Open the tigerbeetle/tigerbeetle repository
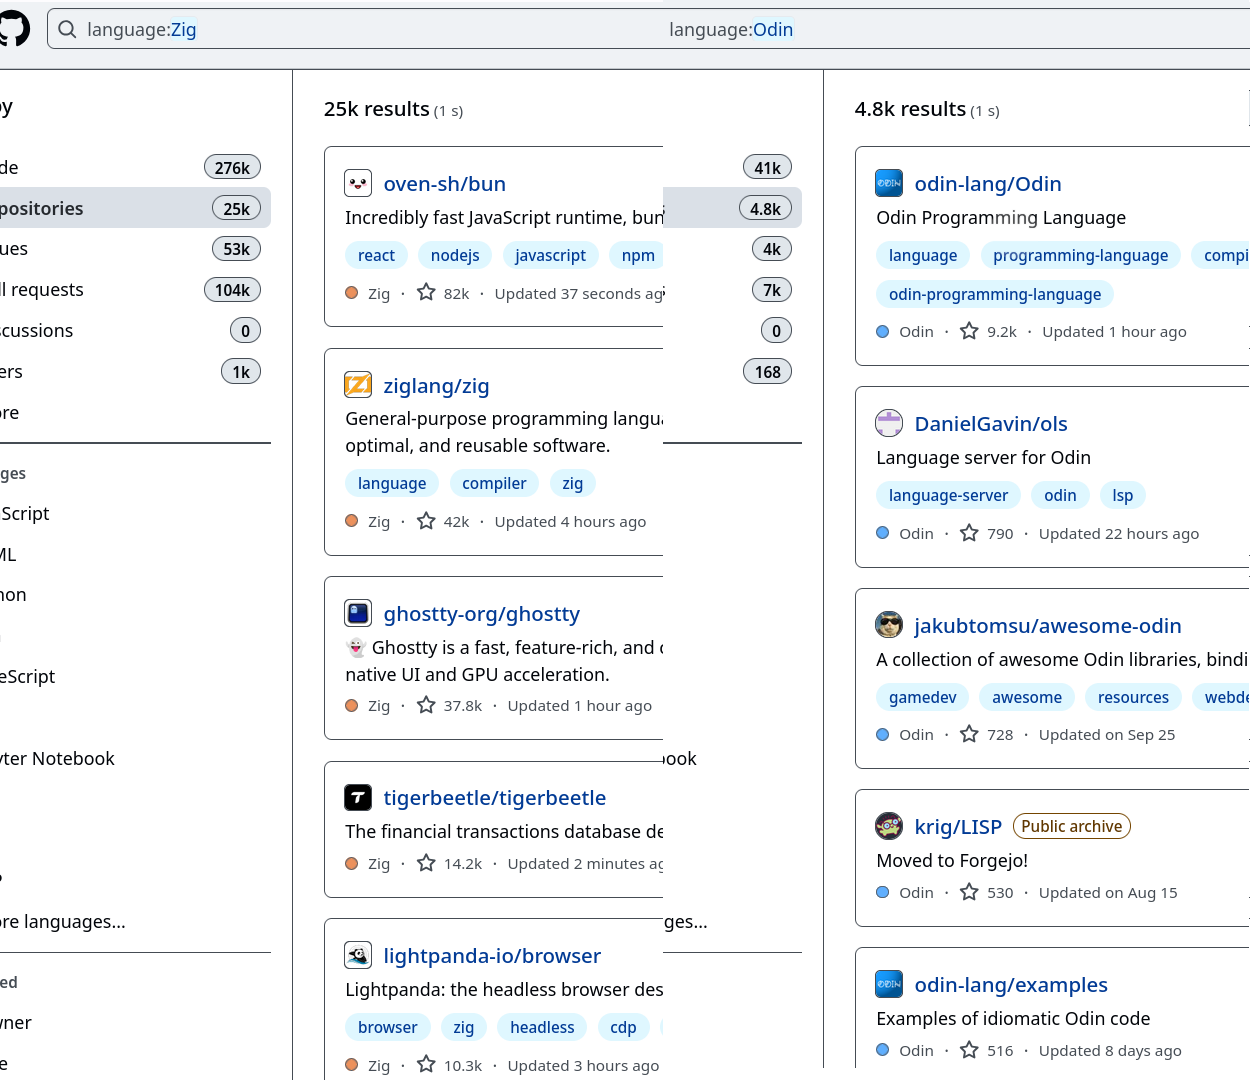 coord(494,798)
